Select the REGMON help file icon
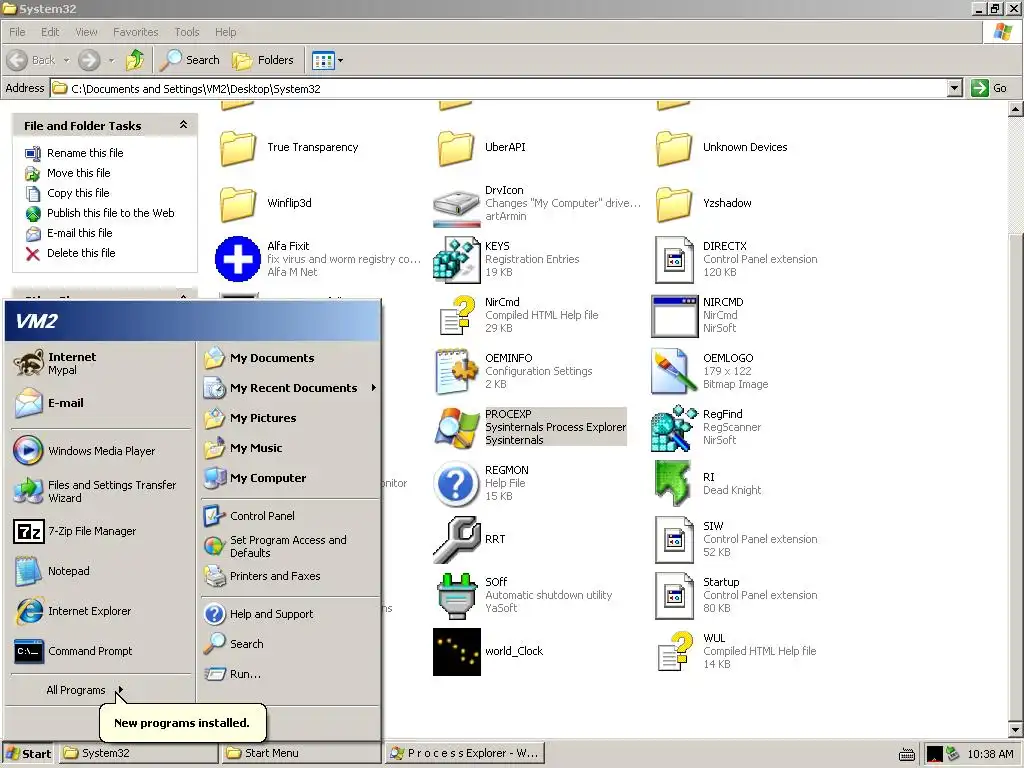This screenshot has height=768, width=1024. point(456,483)
